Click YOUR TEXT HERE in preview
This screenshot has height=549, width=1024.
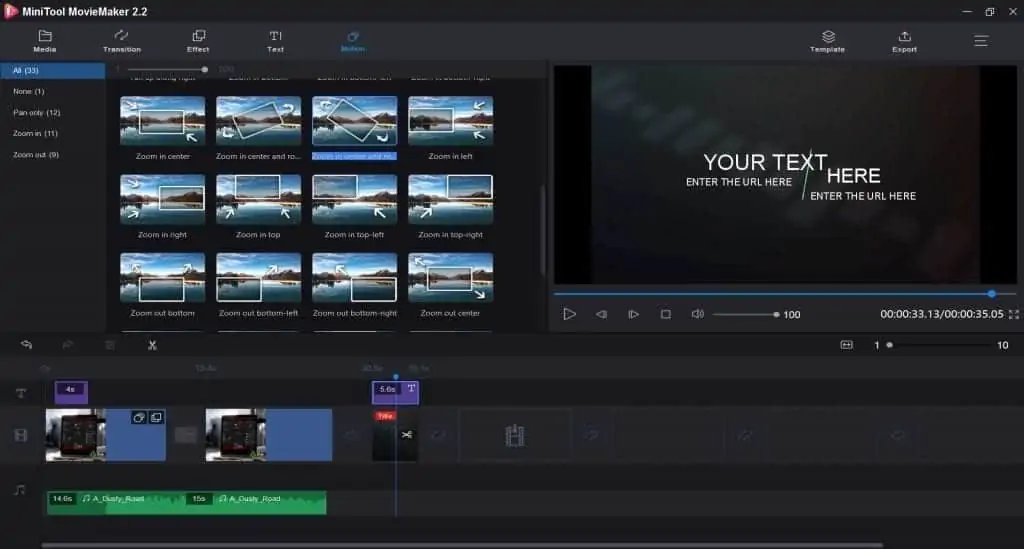792,168
